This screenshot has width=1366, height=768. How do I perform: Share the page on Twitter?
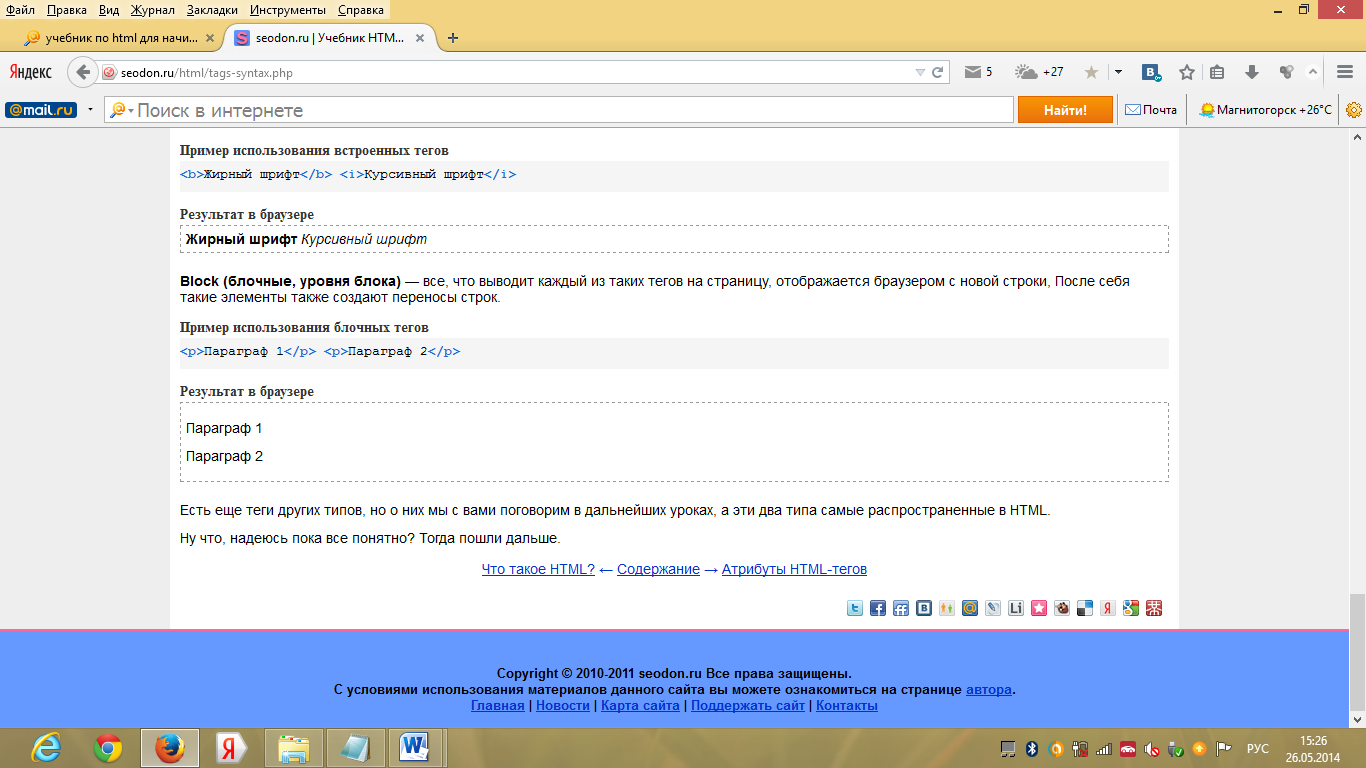click(855, 608)
